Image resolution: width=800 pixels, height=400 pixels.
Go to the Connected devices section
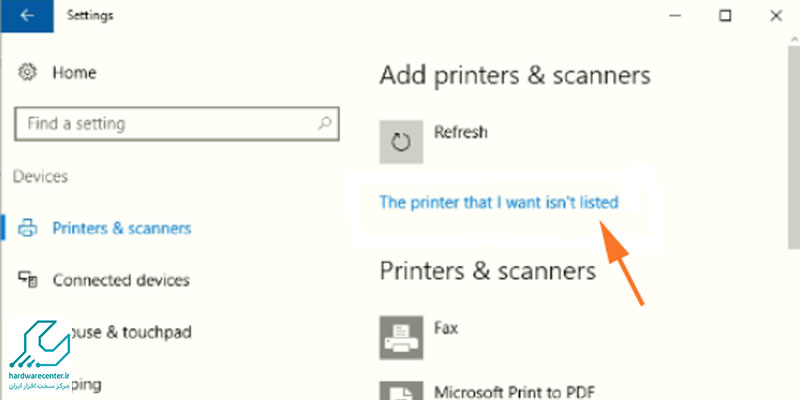click(121, 280)
